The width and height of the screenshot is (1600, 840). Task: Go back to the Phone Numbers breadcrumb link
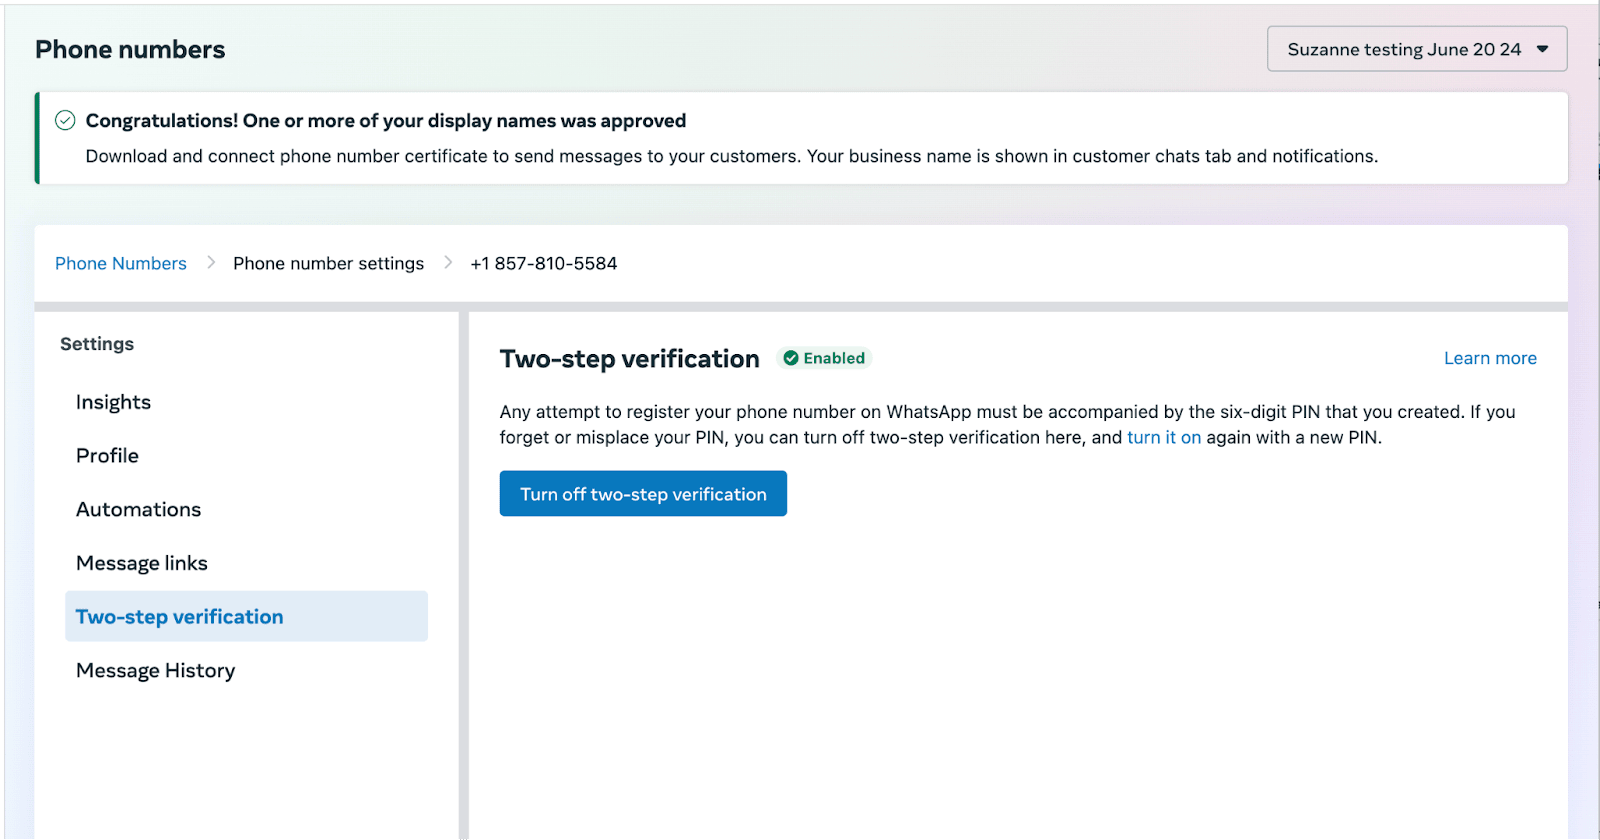121,263
